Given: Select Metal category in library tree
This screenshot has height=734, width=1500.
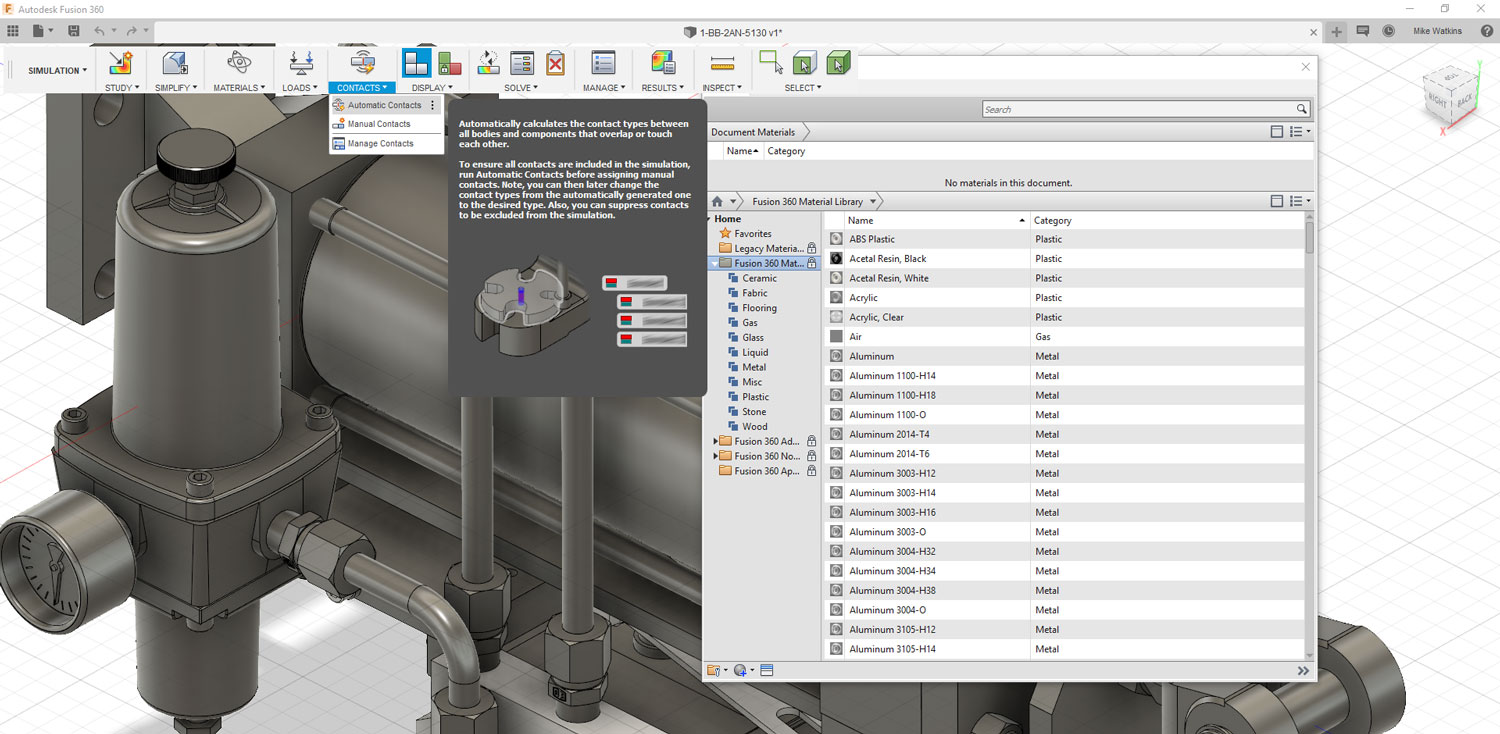Looking at the screenshot, I should pos(754,367).
